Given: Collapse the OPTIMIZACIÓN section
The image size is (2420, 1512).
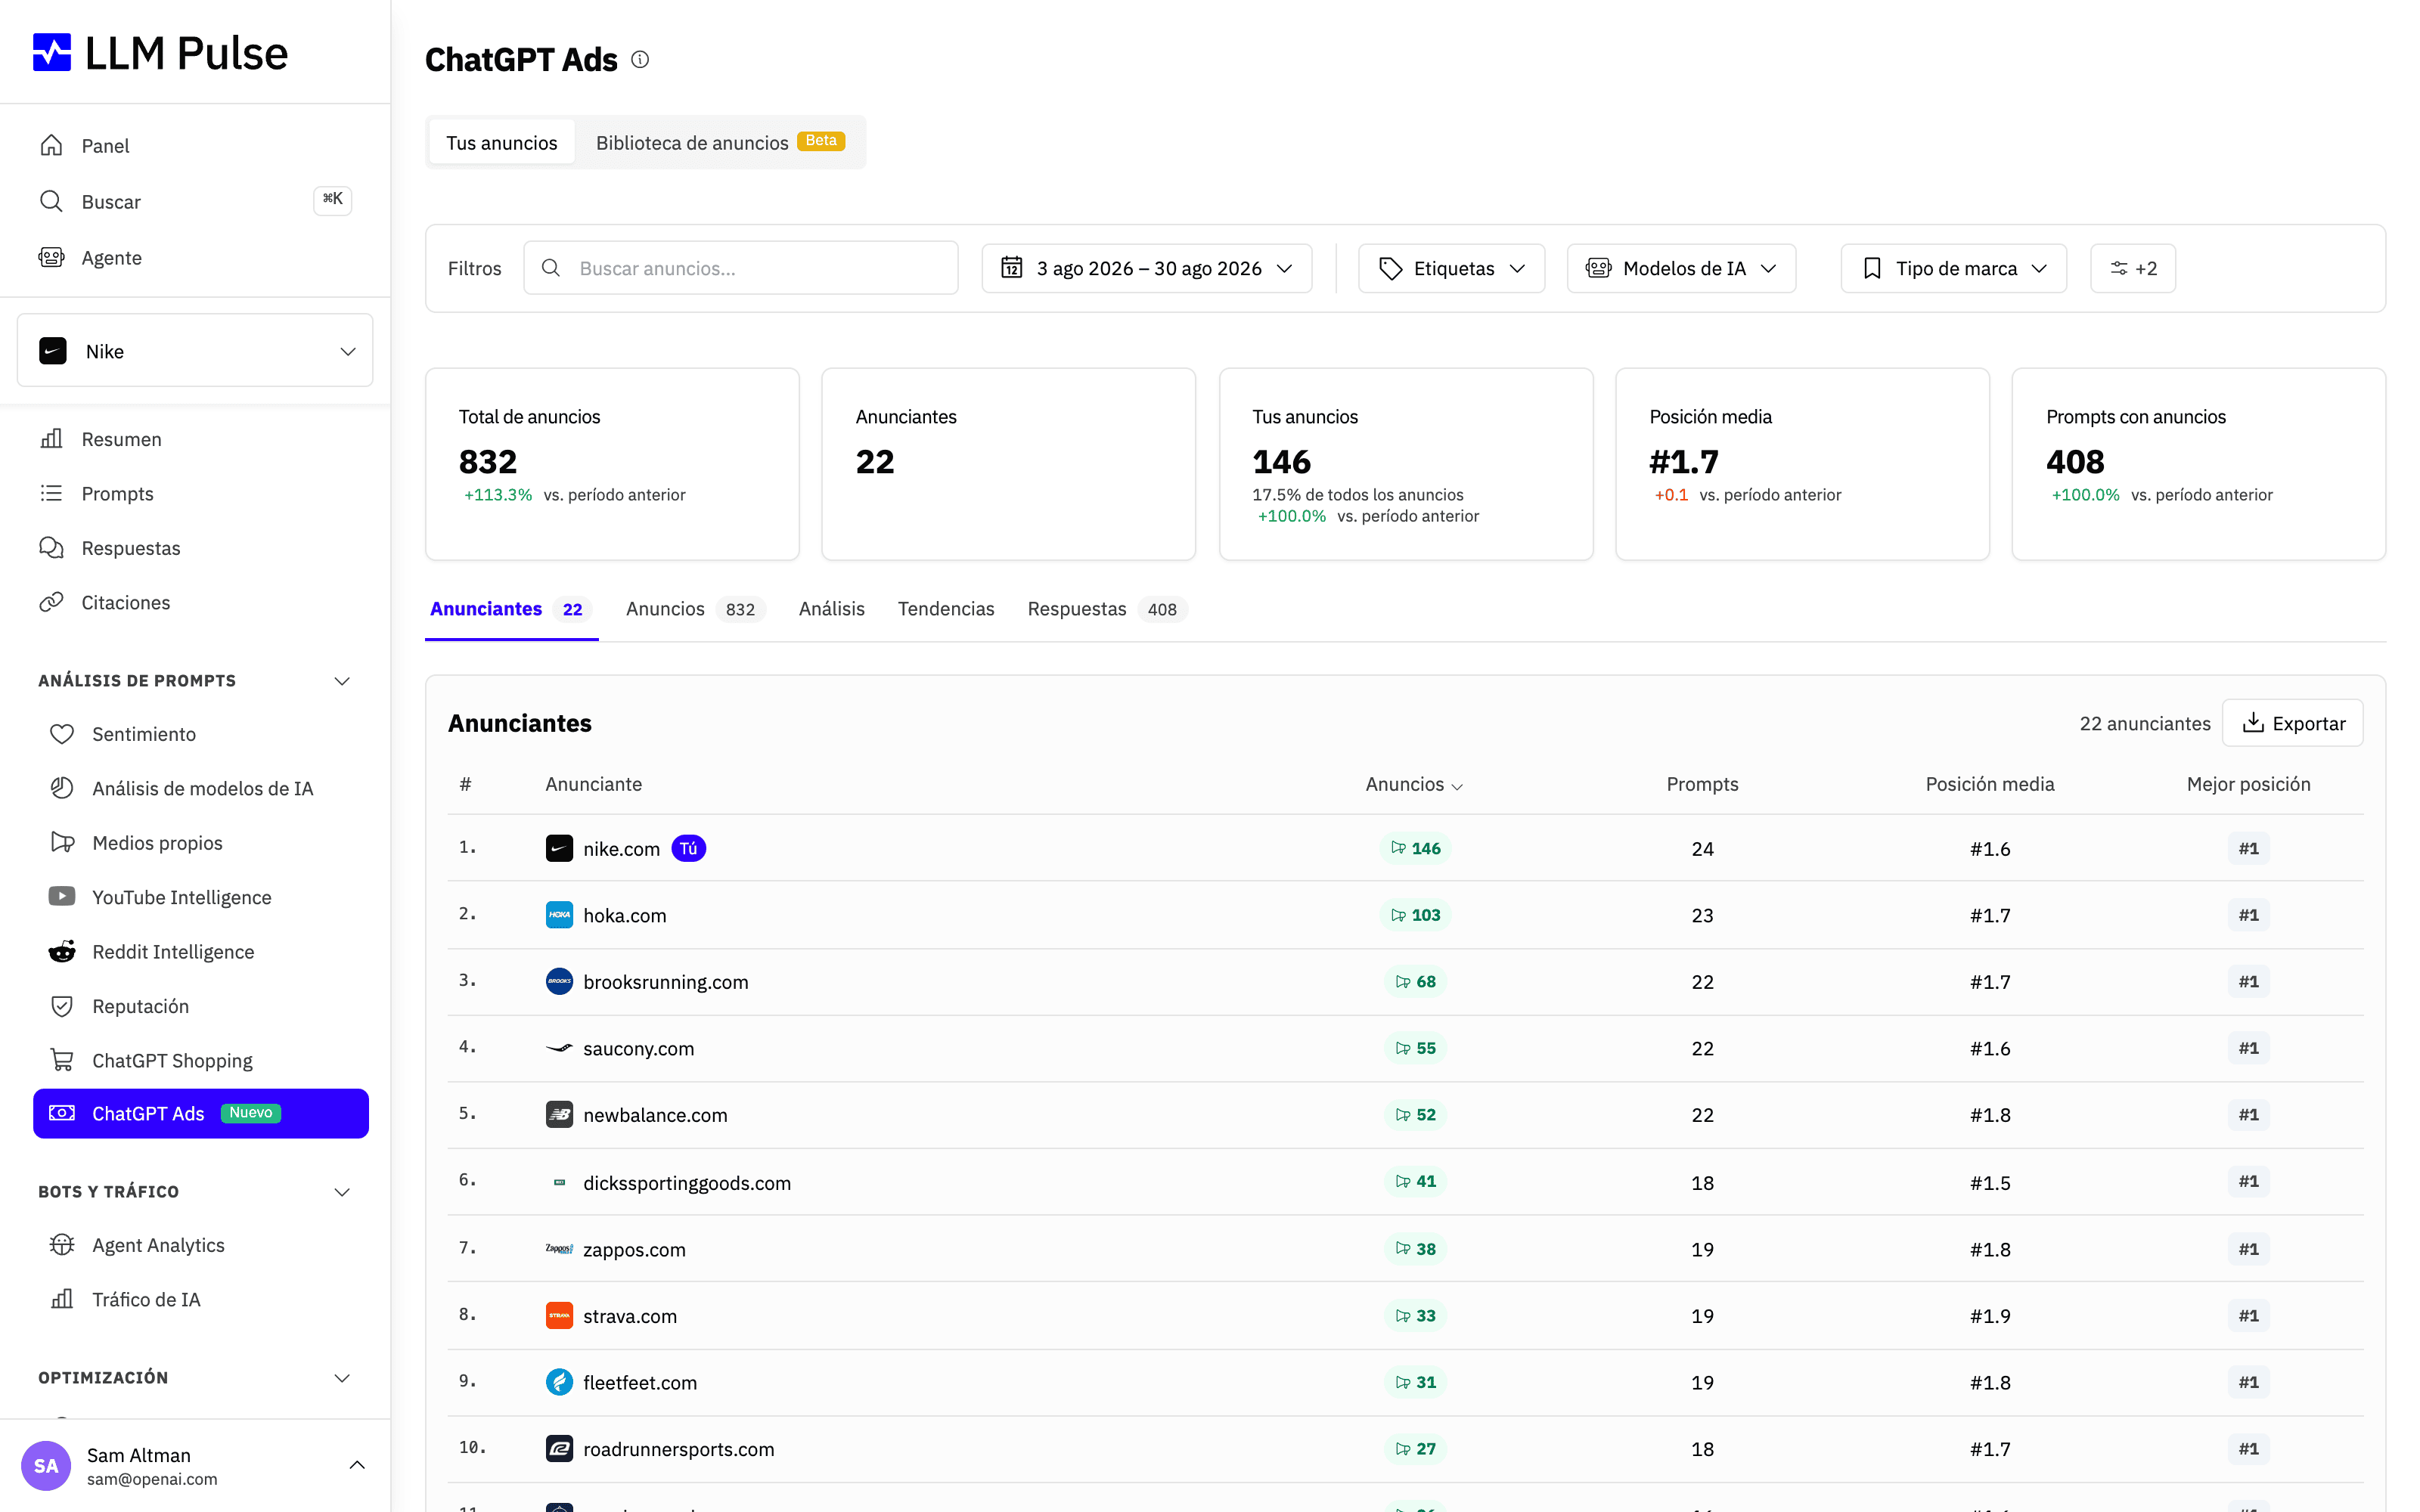Looking at the screenshot, I should click(342, 1377).
